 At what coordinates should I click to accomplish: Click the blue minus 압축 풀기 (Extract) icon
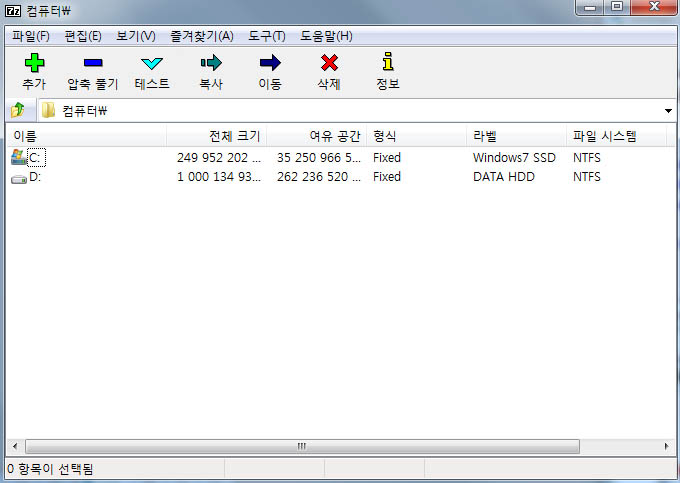pos(93,63)
